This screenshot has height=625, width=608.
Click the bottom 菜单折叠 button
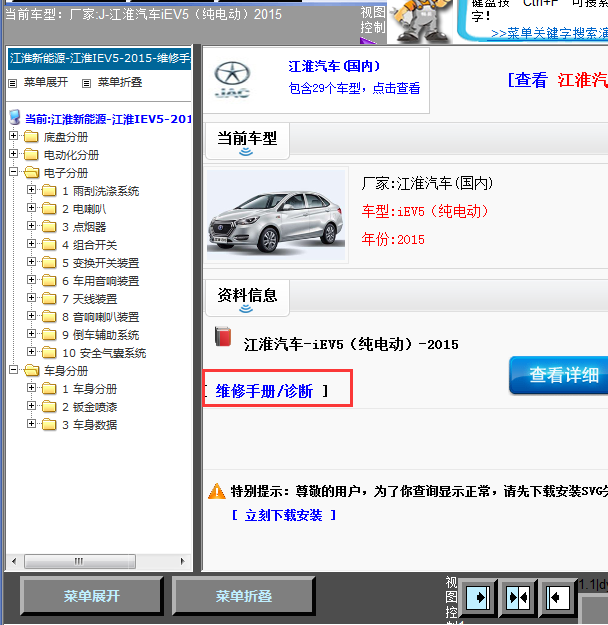tap(244, 596)
